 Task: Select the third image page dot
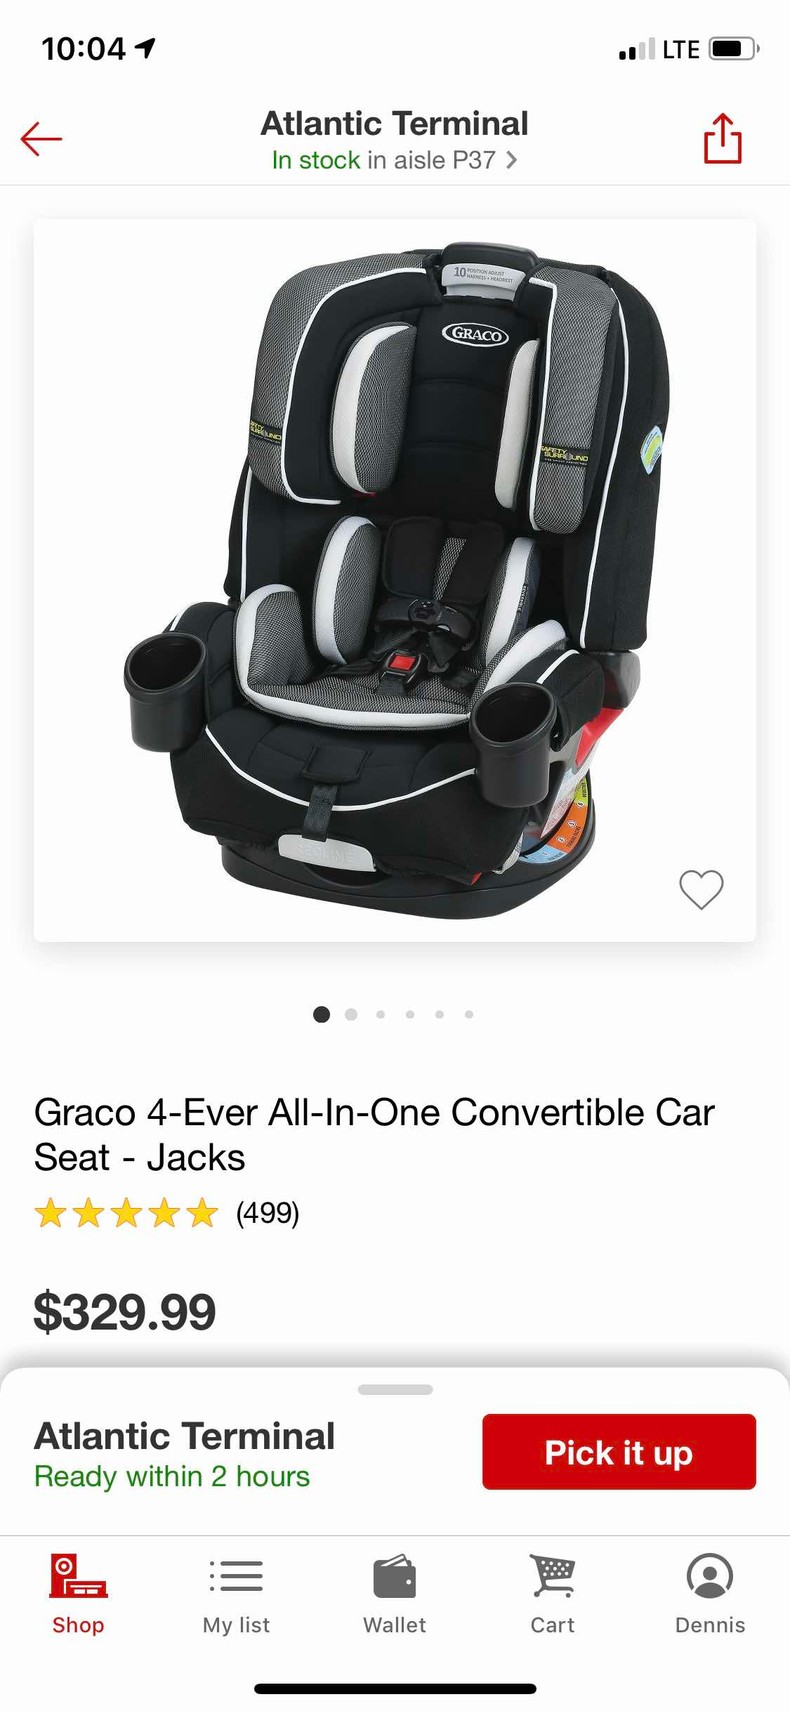(380, 1014)
